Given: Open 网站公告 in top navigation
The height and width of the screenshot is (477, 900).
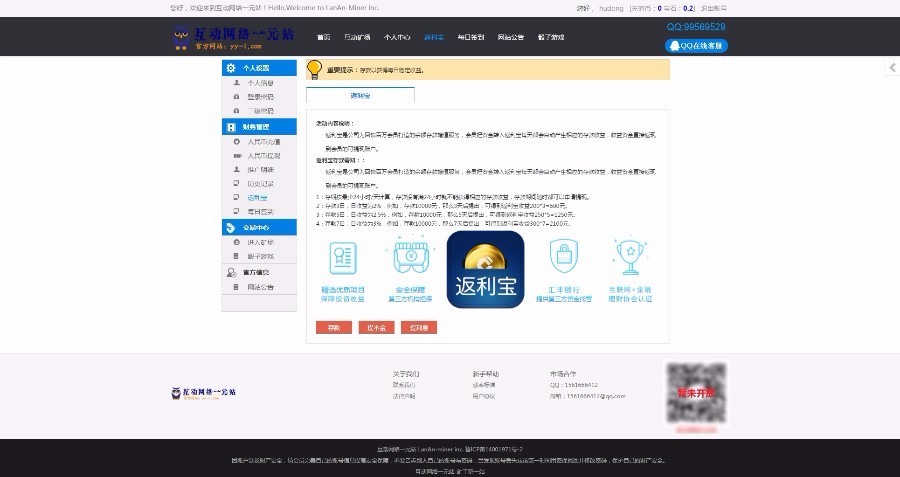Looking at the screenshot, I should pos(511,37).
